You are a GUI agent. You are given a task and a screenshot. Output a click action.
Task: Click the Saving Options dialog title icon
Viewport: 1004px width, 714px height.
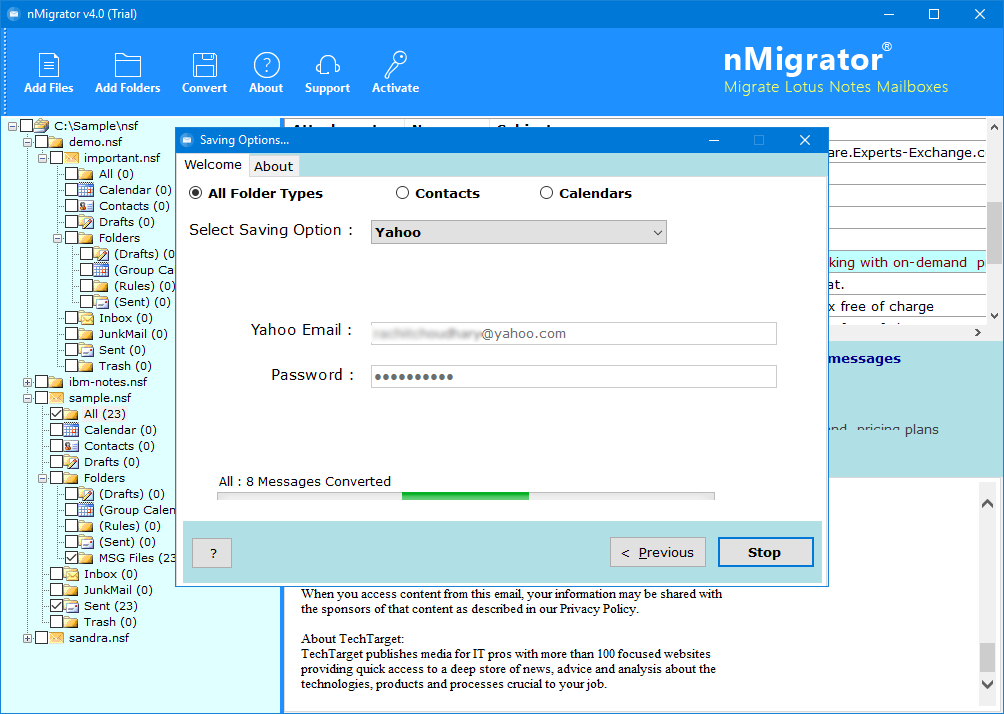pyautogui.click(x=187, y=140)
